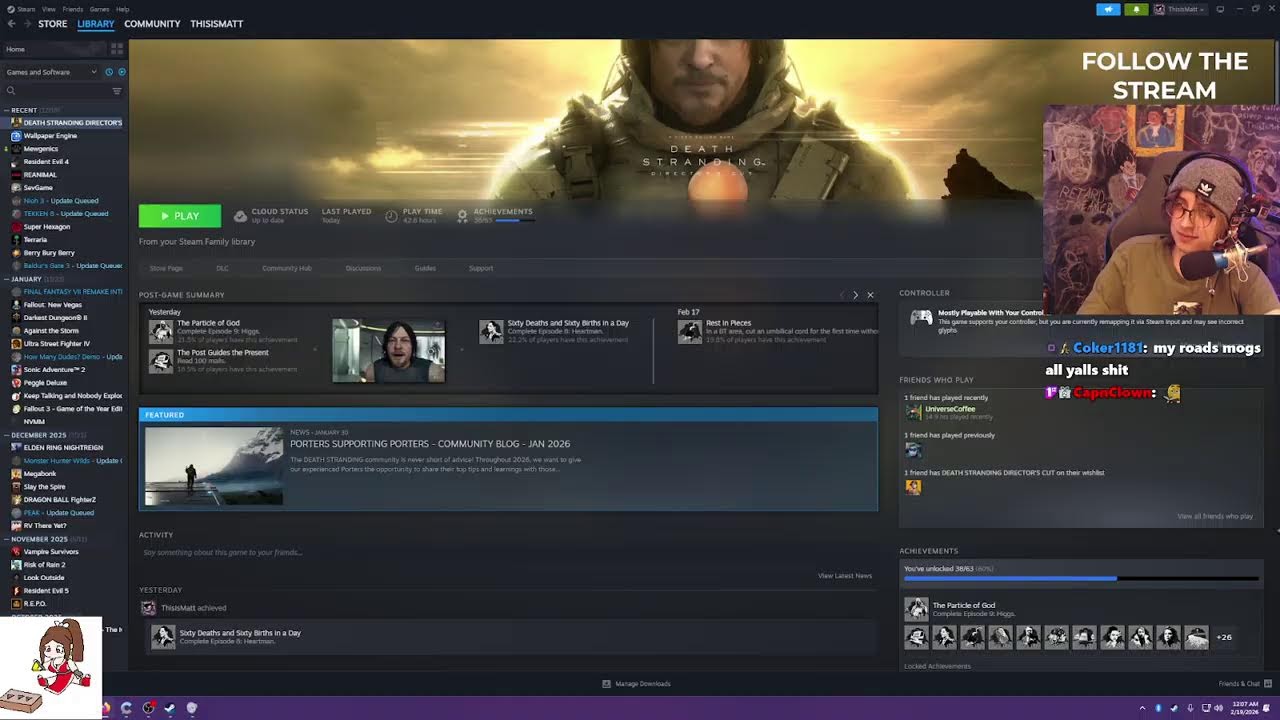Show hidden system tray icons chevron
The height and width of the screenshot is (720, 1280).
coord(1142,708)
